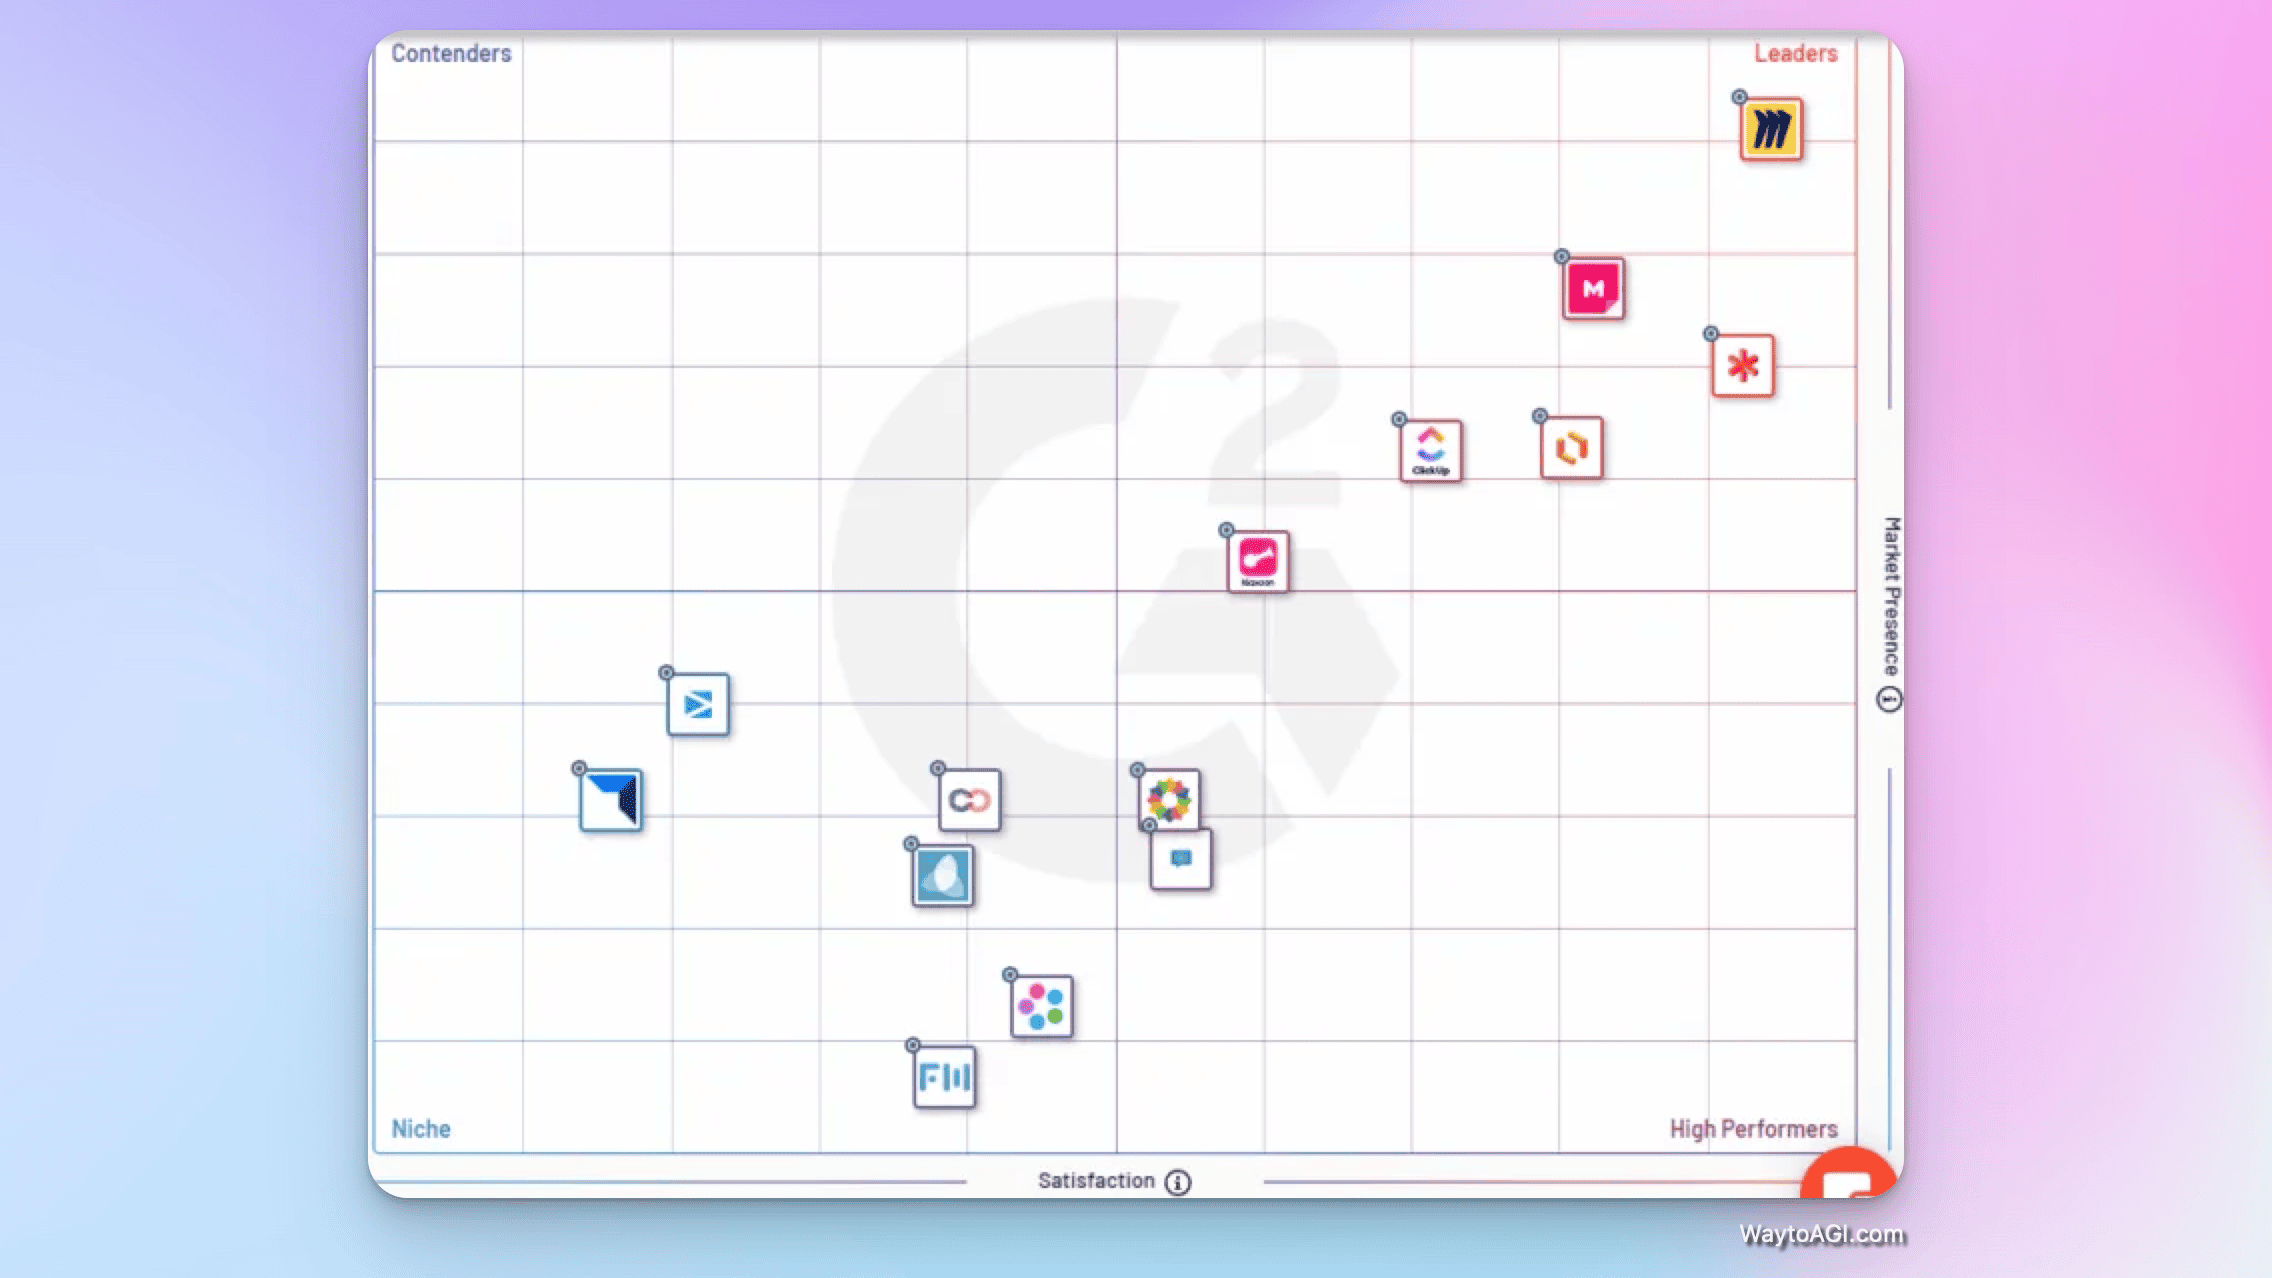Click the pin dot on FIII tile
This screenshot has width=2272, height=1278.
(913, 1045)
